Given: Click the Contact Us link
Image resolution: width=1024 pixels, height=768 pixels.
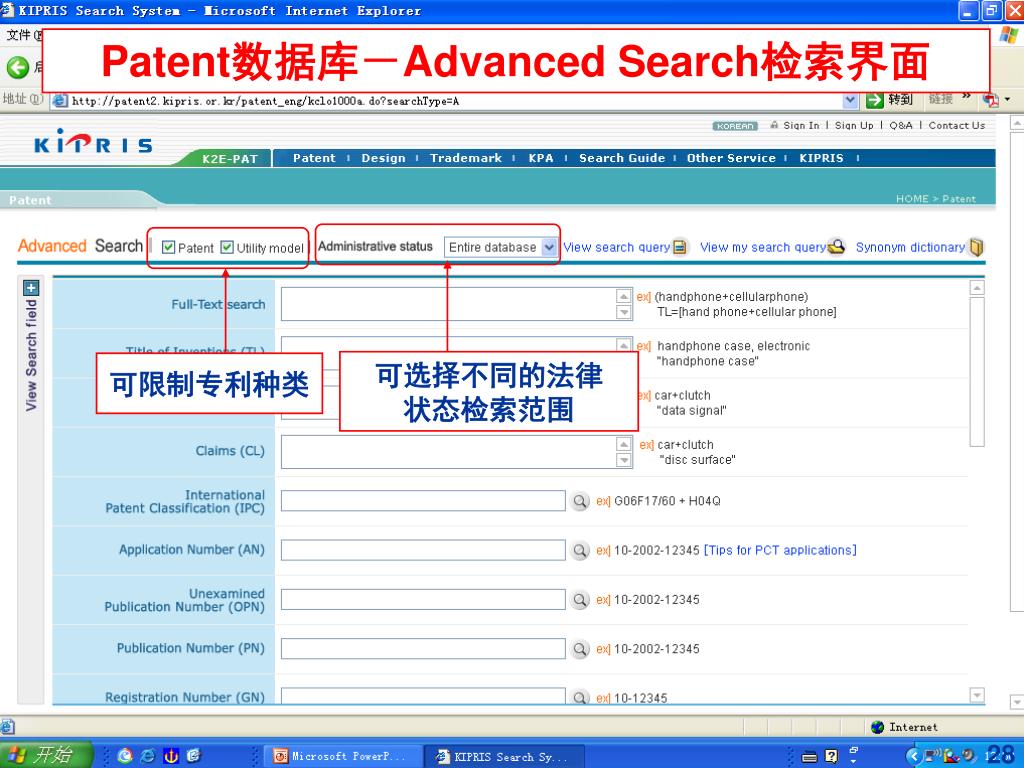Looking at the screenshot, I should tap(957, 125).
